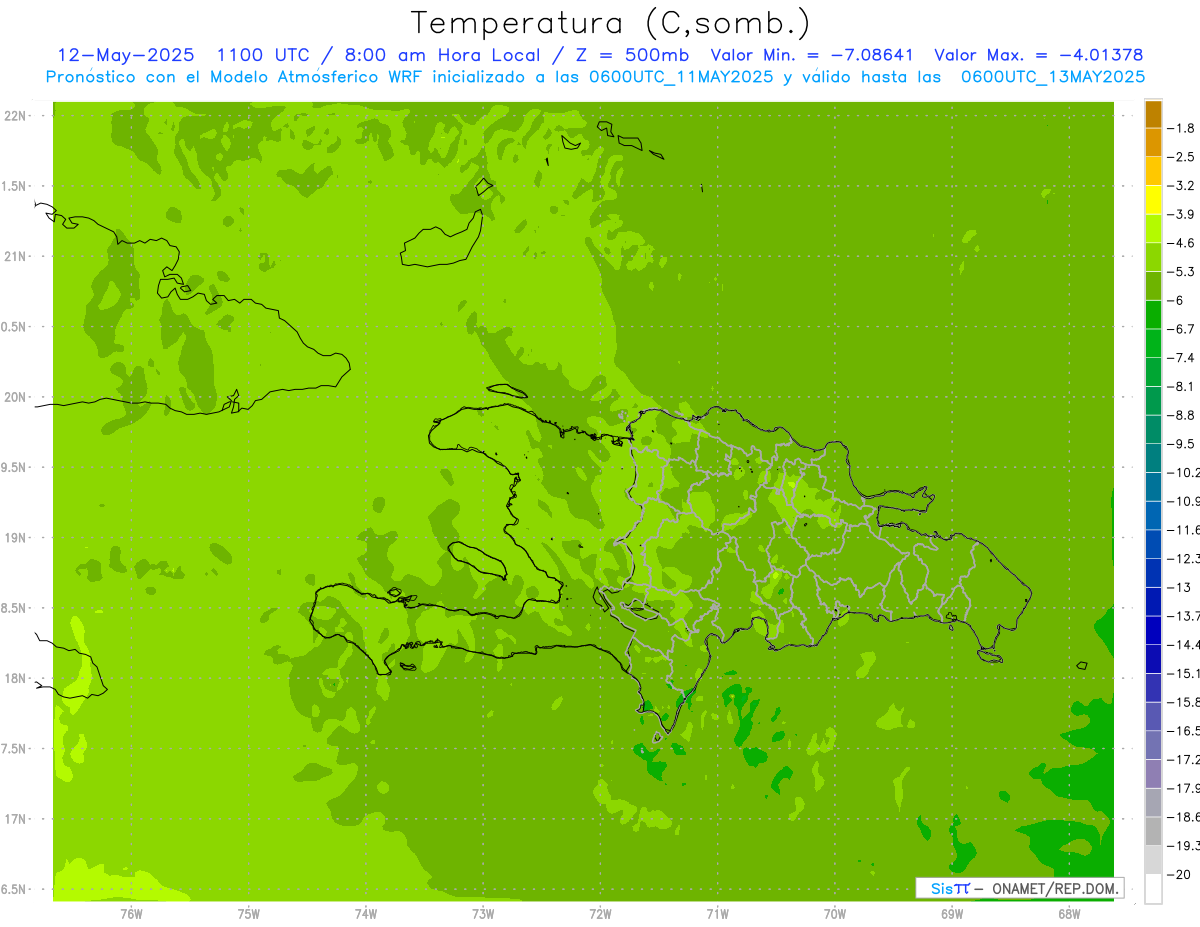Click the '-1.8' legend value
The image size is (1200, 927).
pos(1181,128)
